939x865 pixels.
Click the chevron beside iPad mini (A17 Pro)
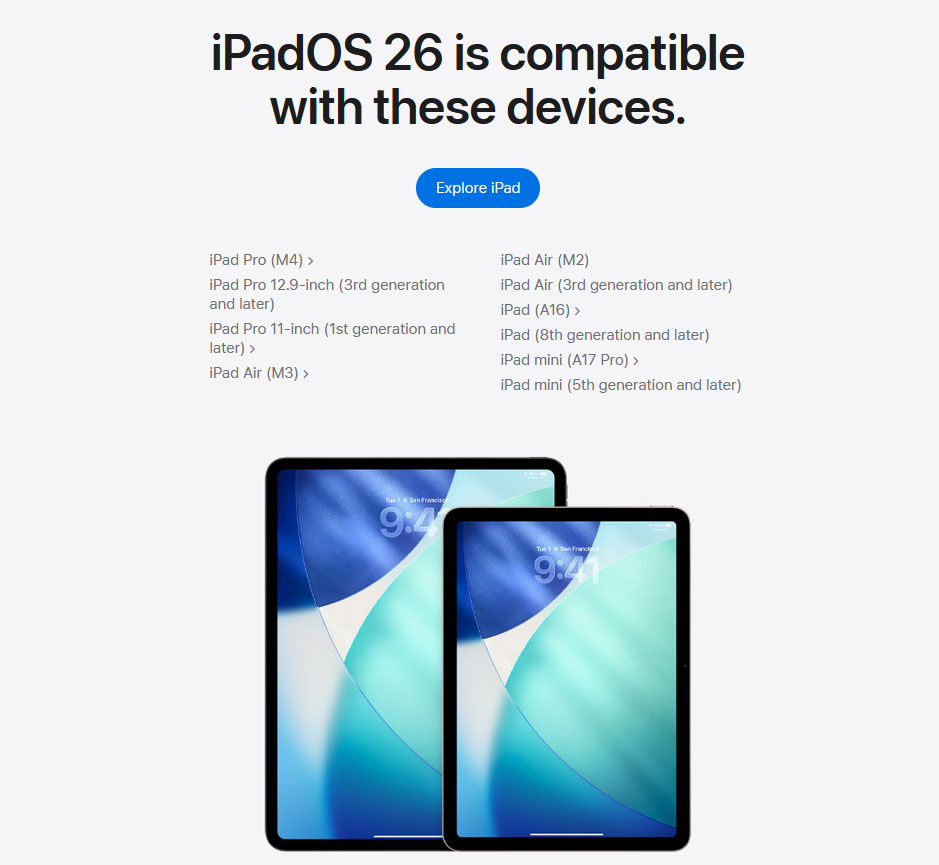(x=635, y=361)
